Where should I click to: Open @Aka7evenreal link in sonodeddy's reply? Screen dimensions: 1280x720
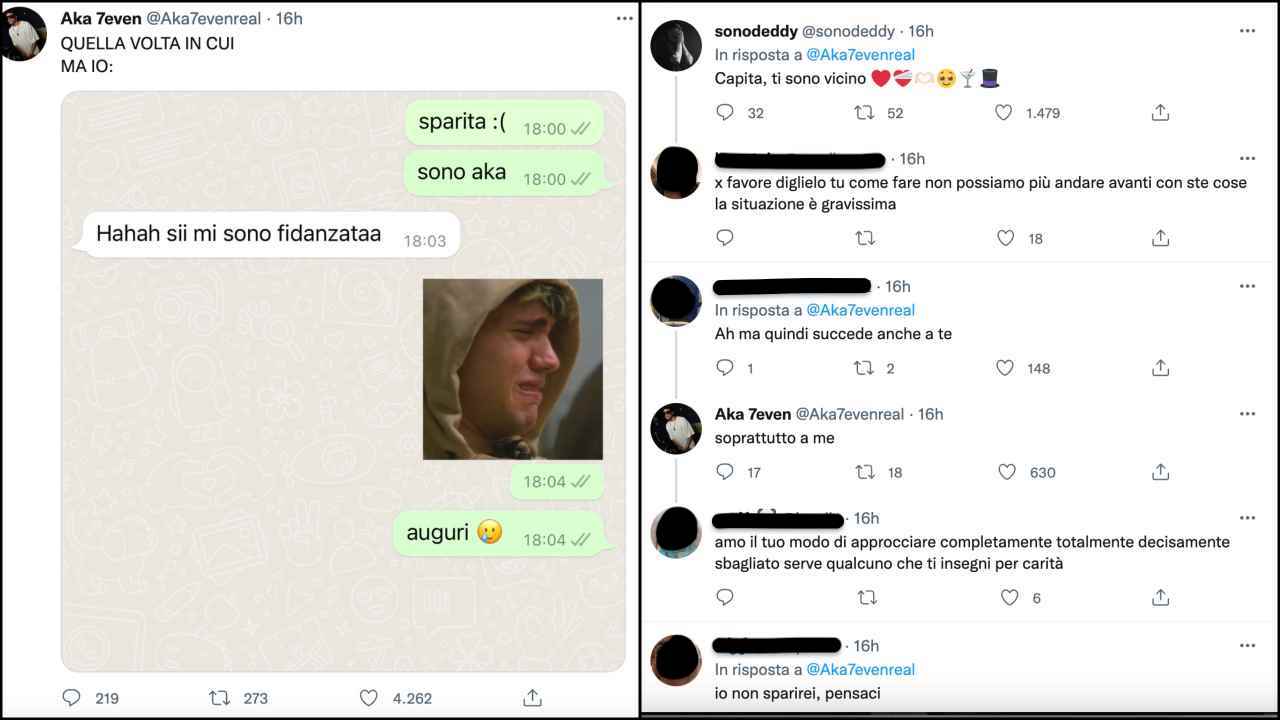[x=860, y=55]
